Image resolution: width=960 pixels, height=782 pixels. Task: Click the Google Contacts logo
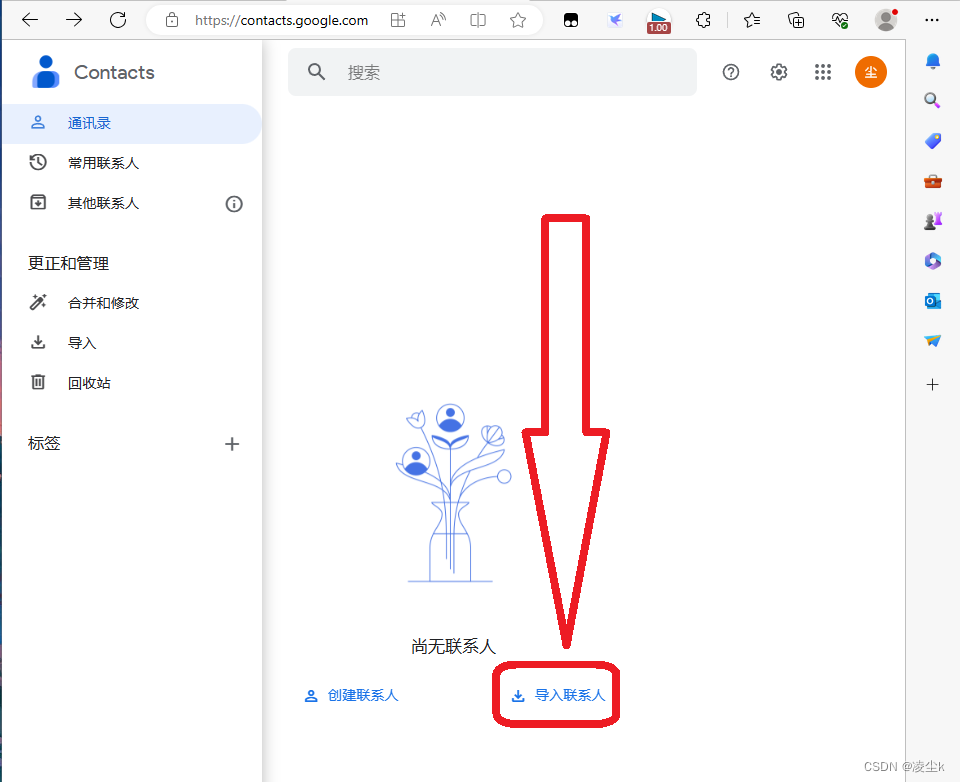(x=93, y=72)
